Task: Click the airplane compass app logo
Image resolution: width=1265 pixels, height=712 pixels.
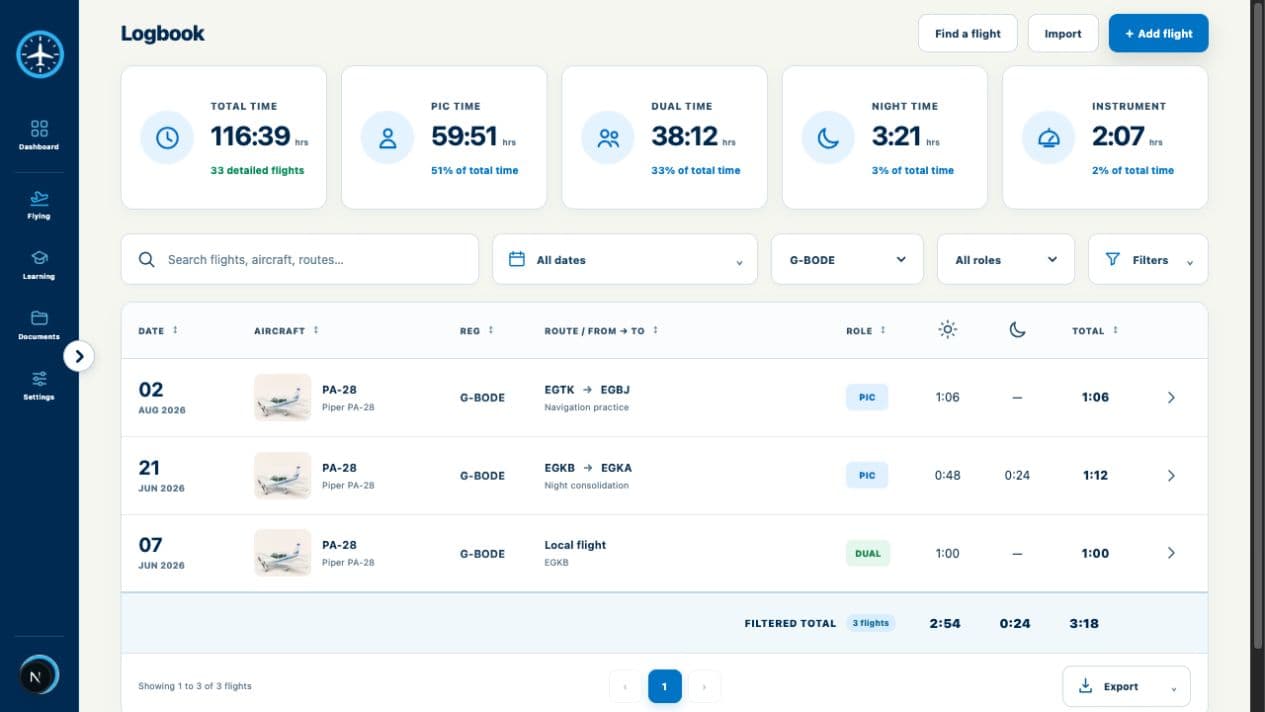Action: (40, 54)
